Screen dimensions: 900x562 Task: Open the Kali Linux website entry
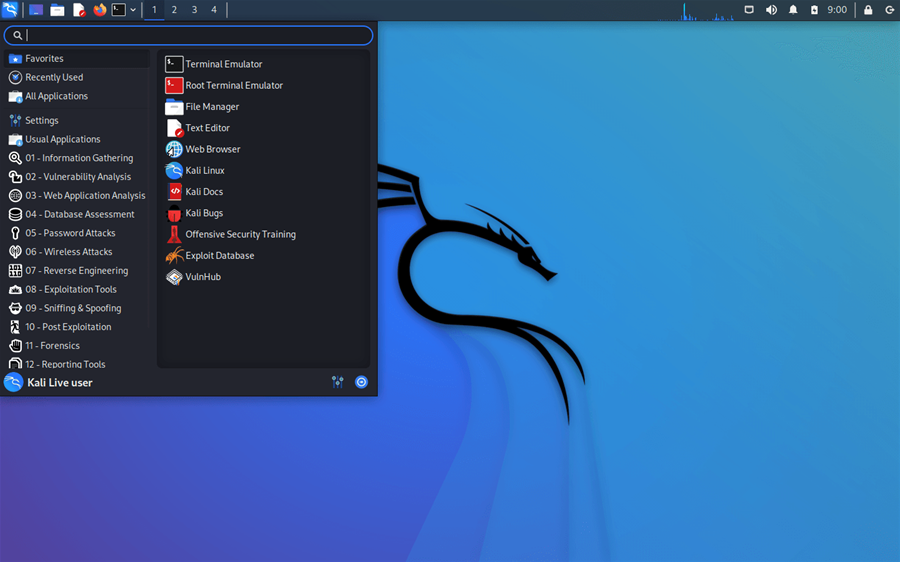tap(263, 170)
